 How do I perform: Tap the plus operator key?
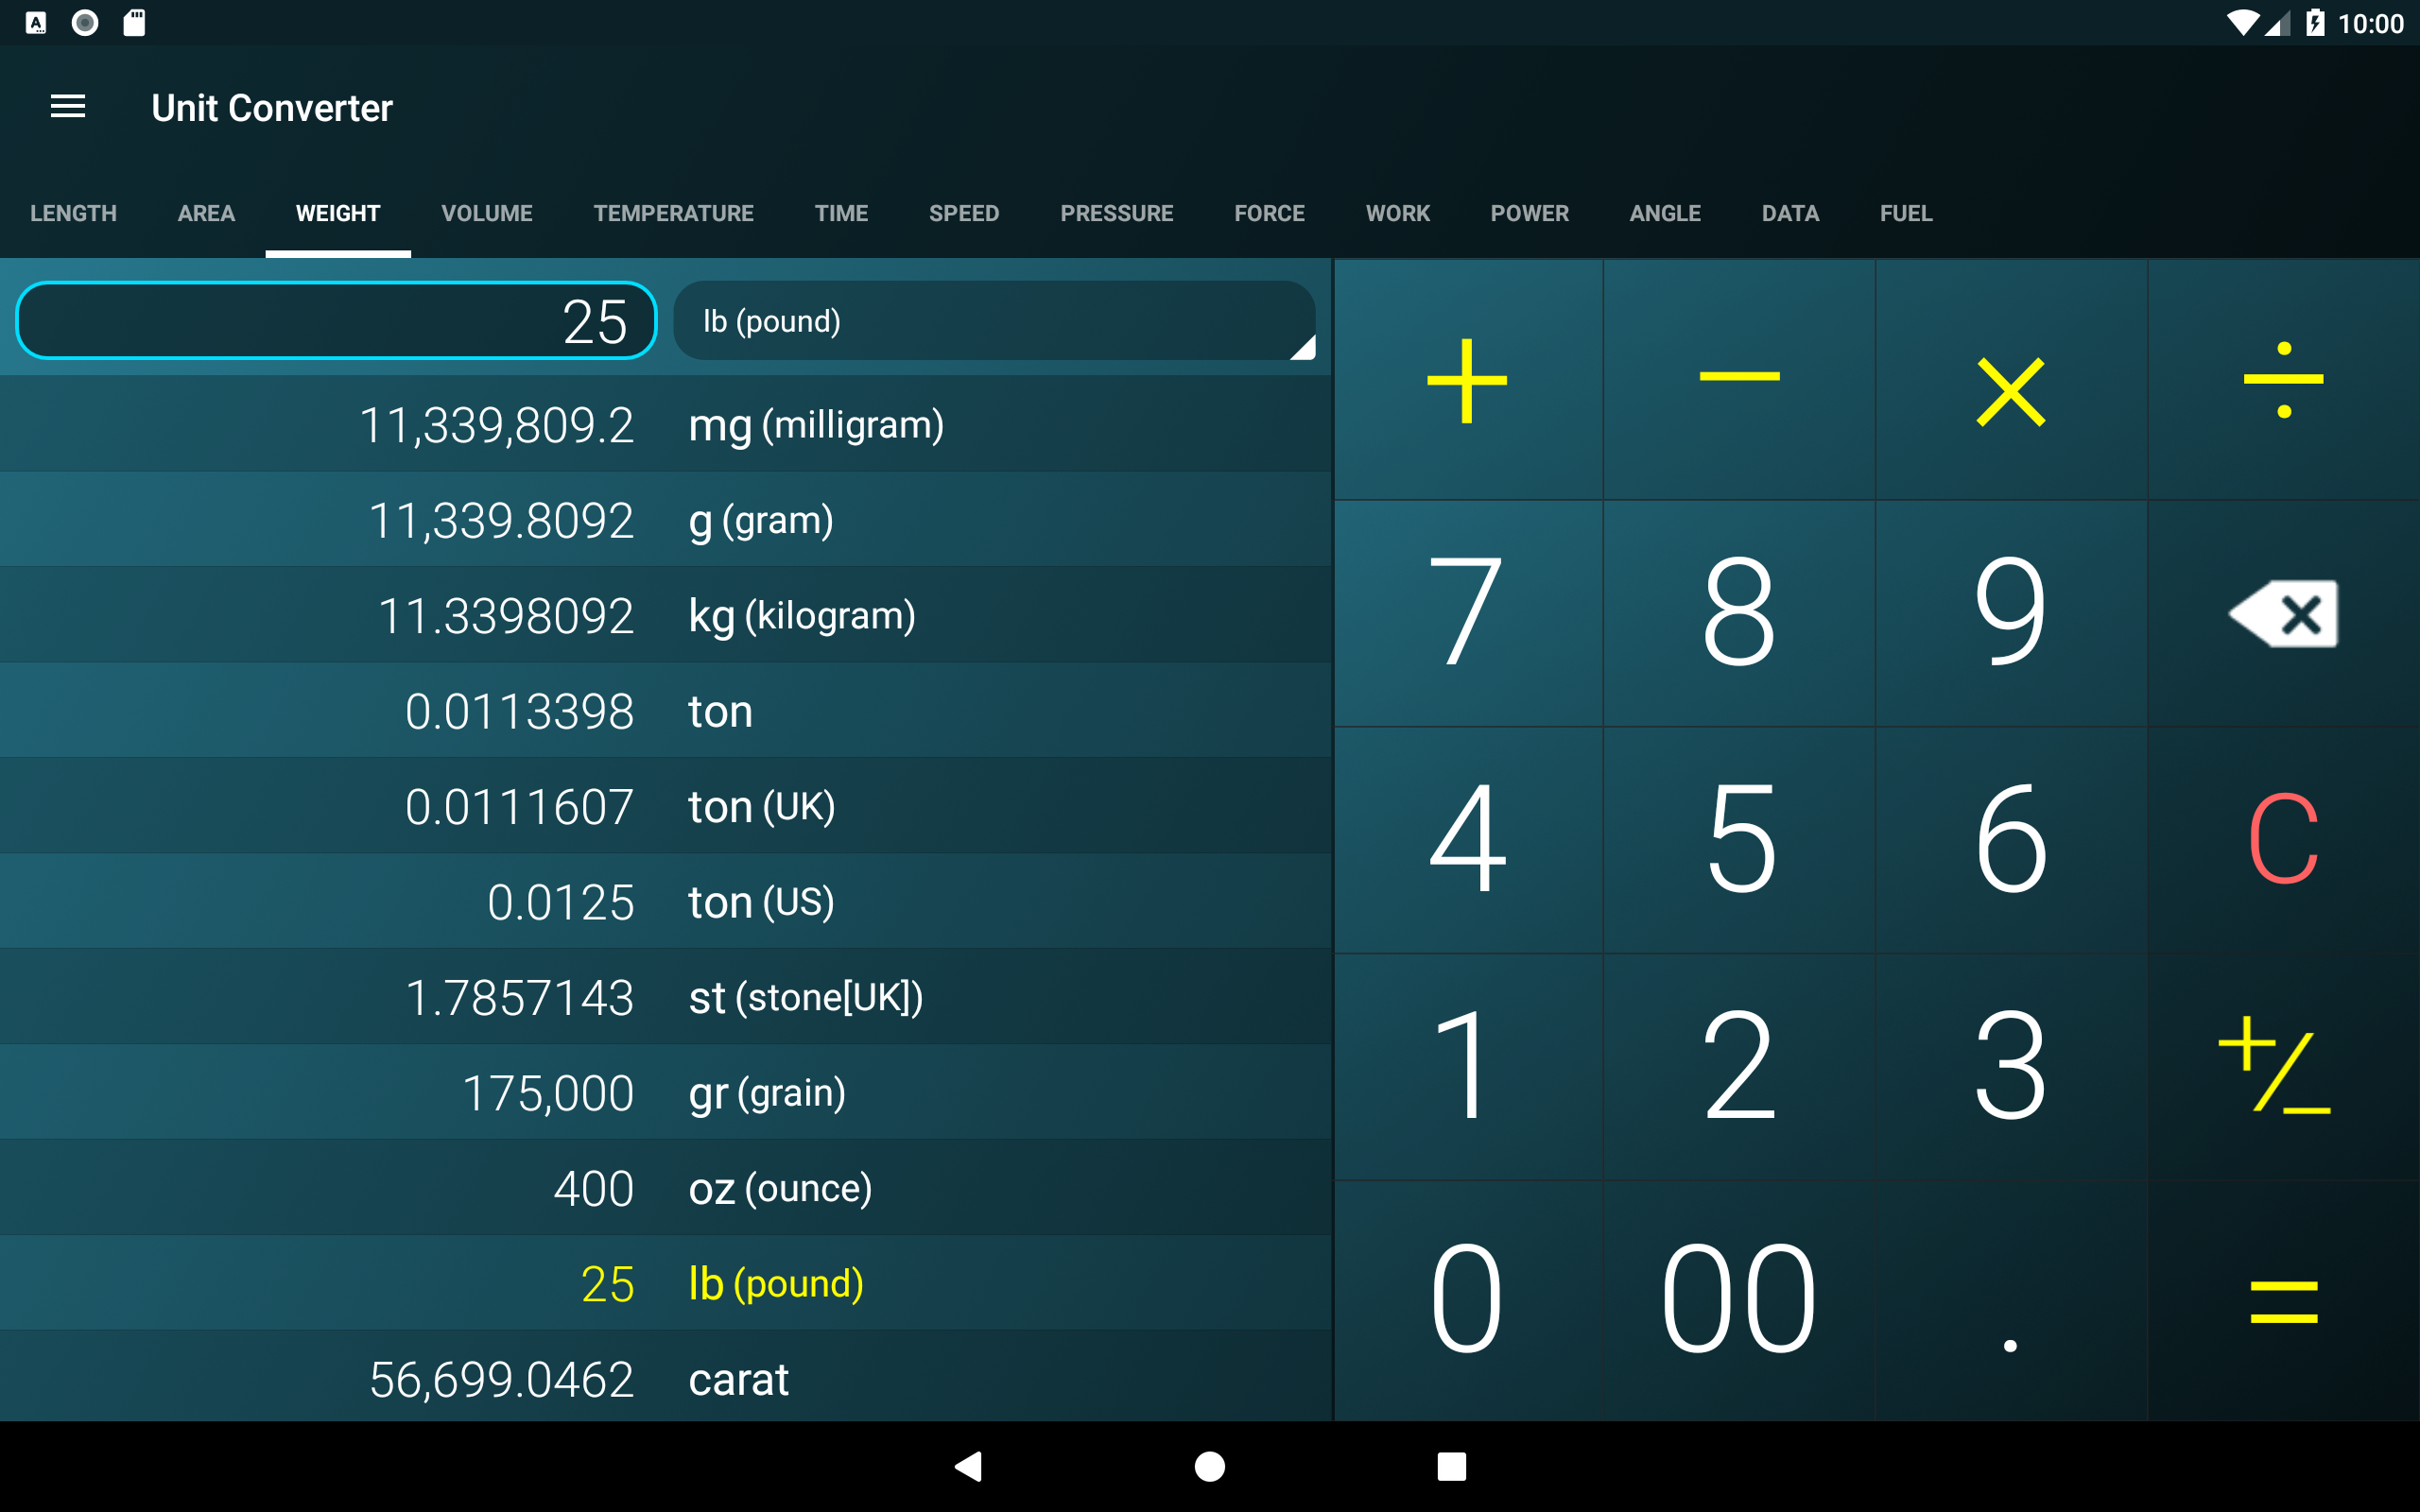1467,381
